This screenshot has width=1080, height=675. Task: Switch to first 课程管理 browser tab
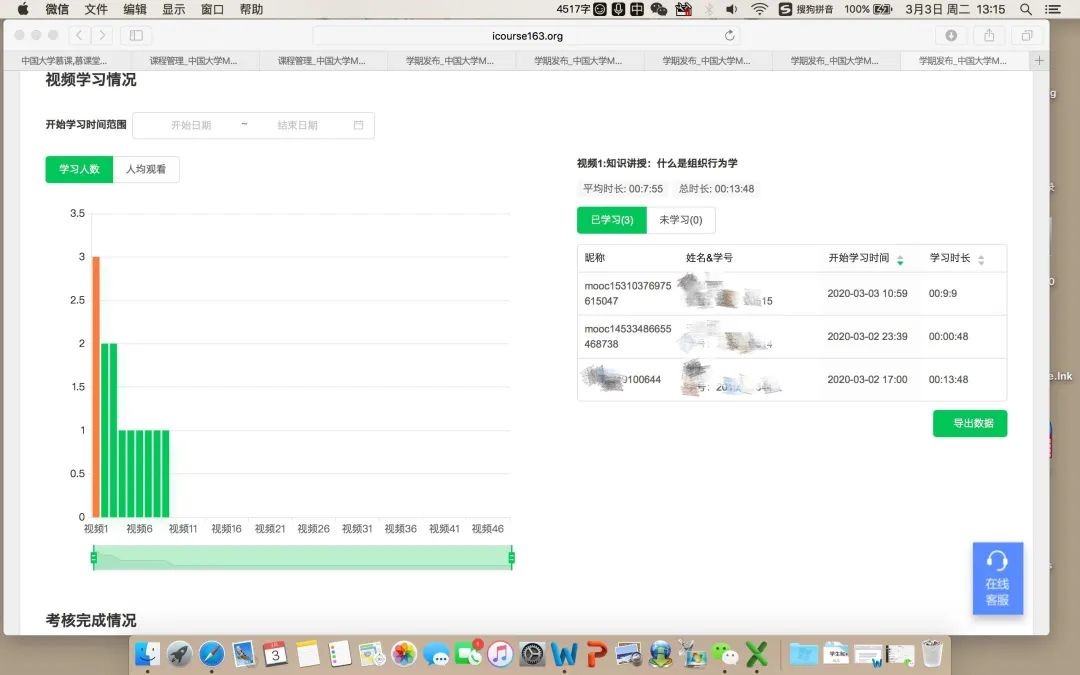(194, 61)
